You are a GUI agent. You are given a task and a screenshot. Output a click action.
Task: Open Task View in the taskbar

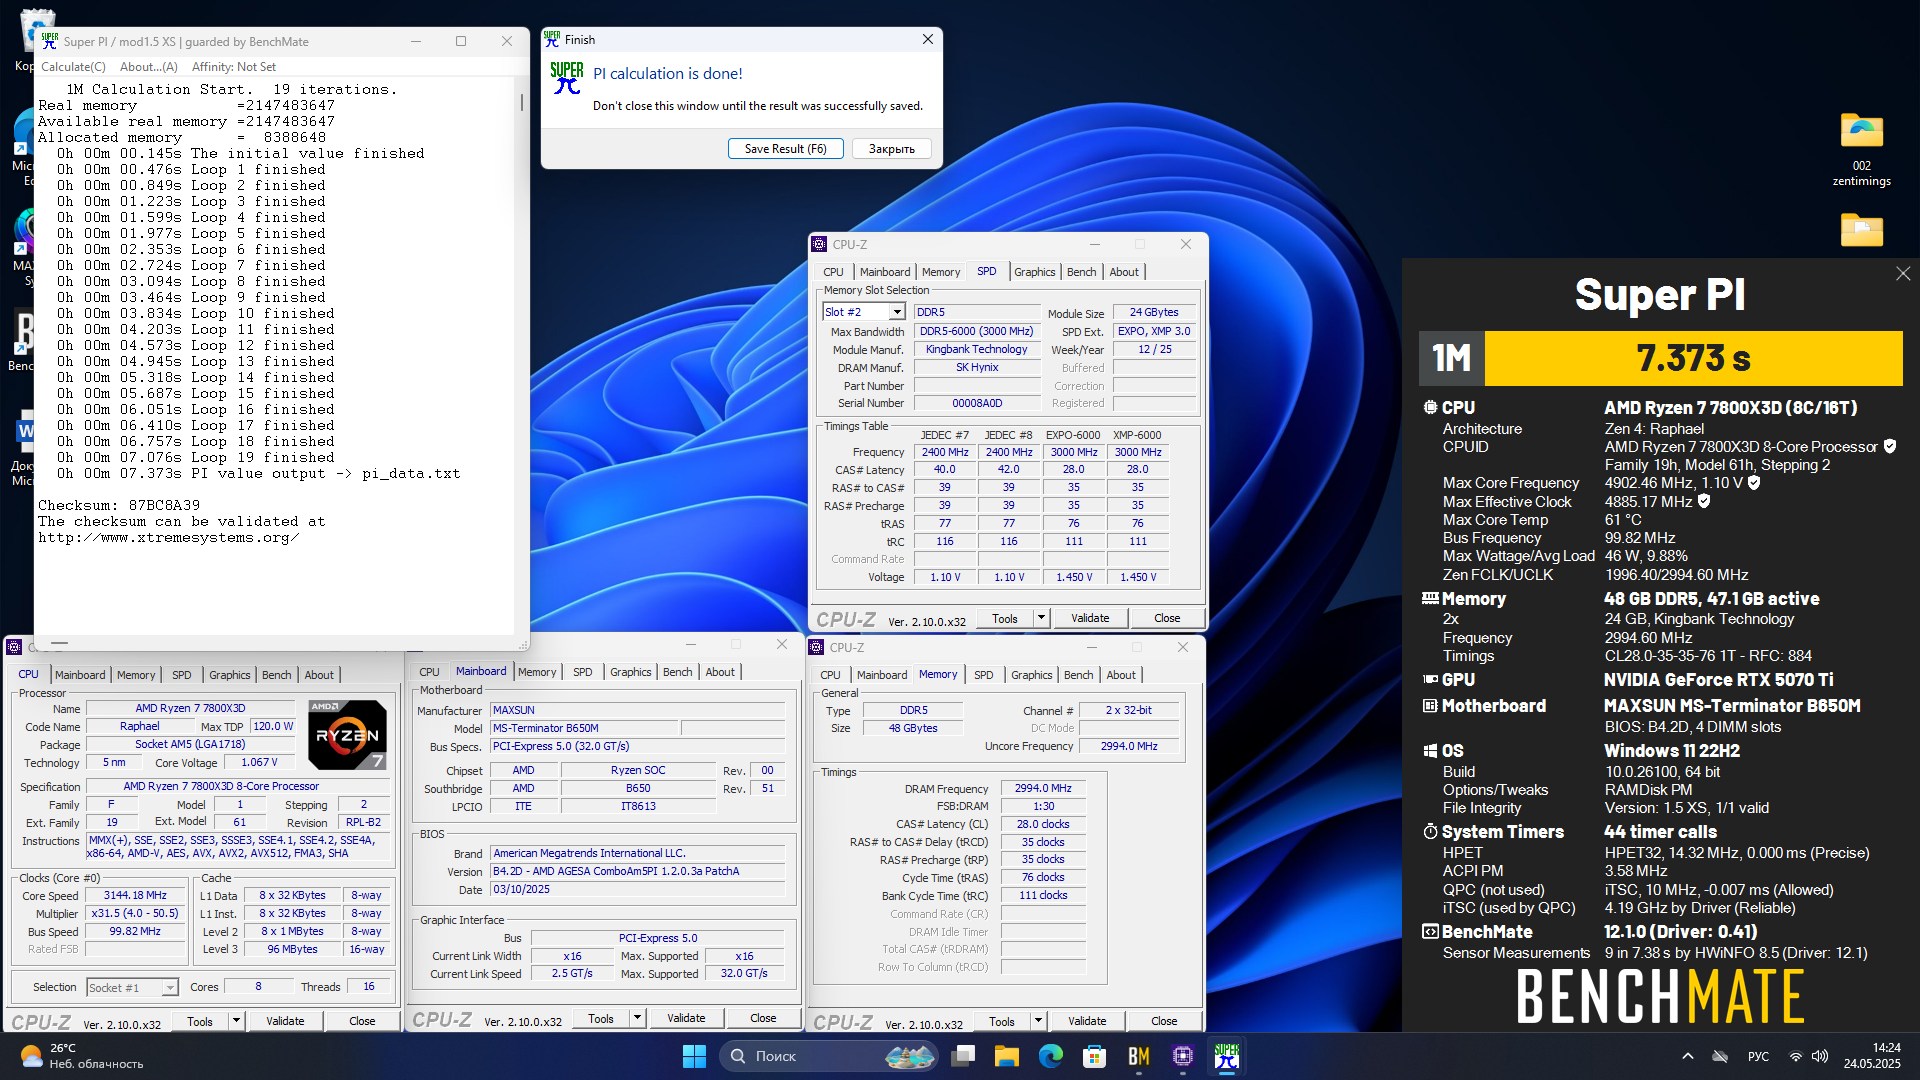click(x=963, y=1056)
